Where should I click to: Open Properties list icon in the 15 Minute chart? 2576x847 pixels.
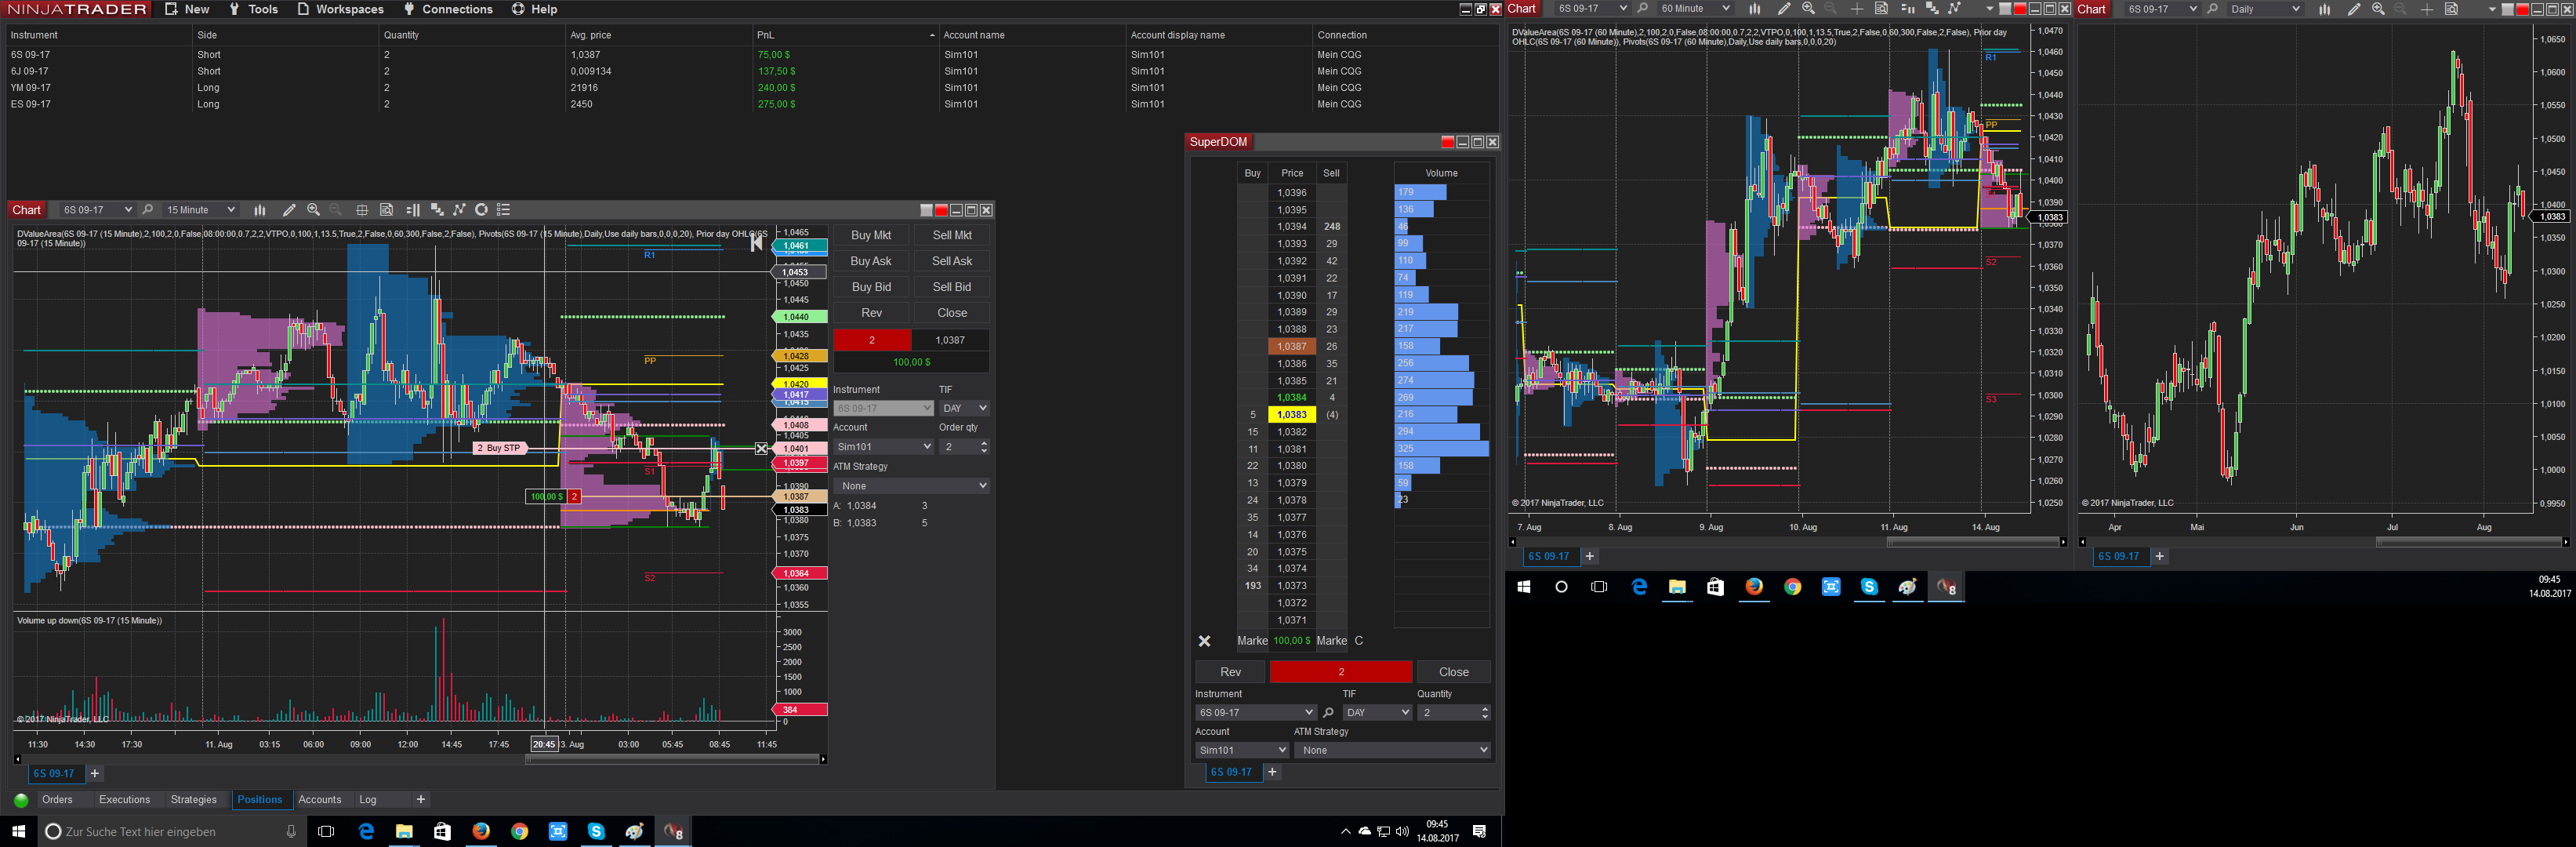pyautogui.click(x=504, y=210)
